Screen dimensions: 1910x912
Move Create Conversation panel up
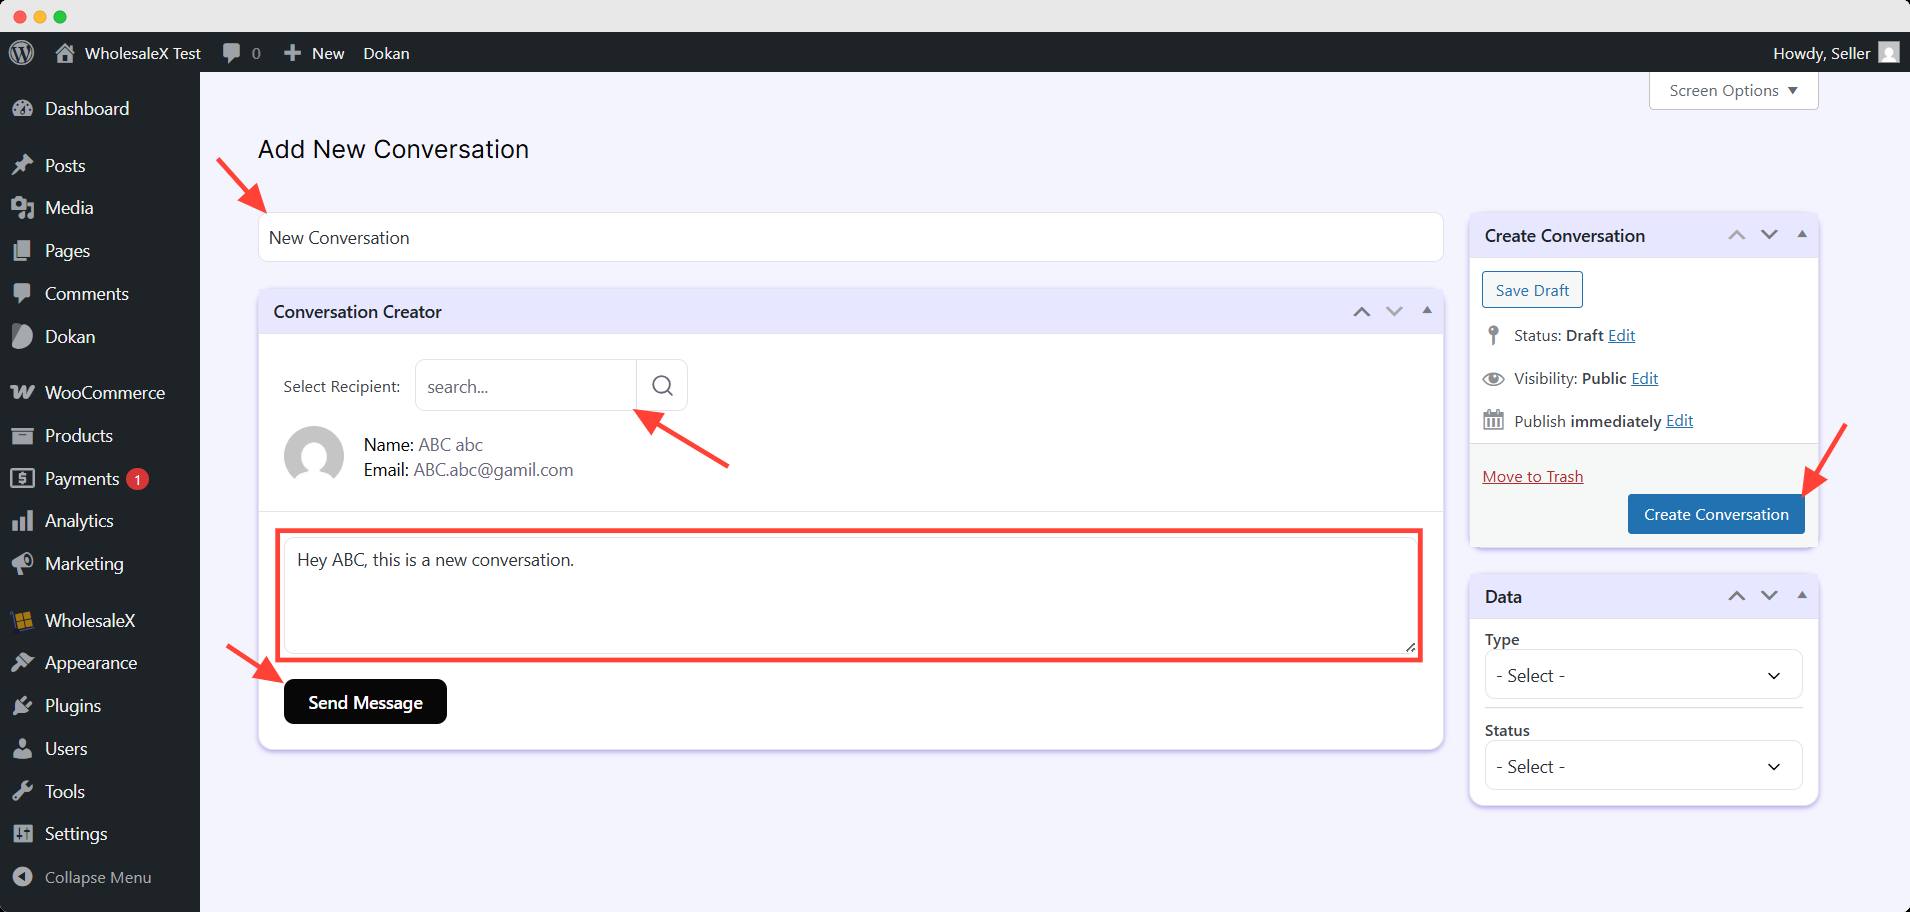[1736, 235]
